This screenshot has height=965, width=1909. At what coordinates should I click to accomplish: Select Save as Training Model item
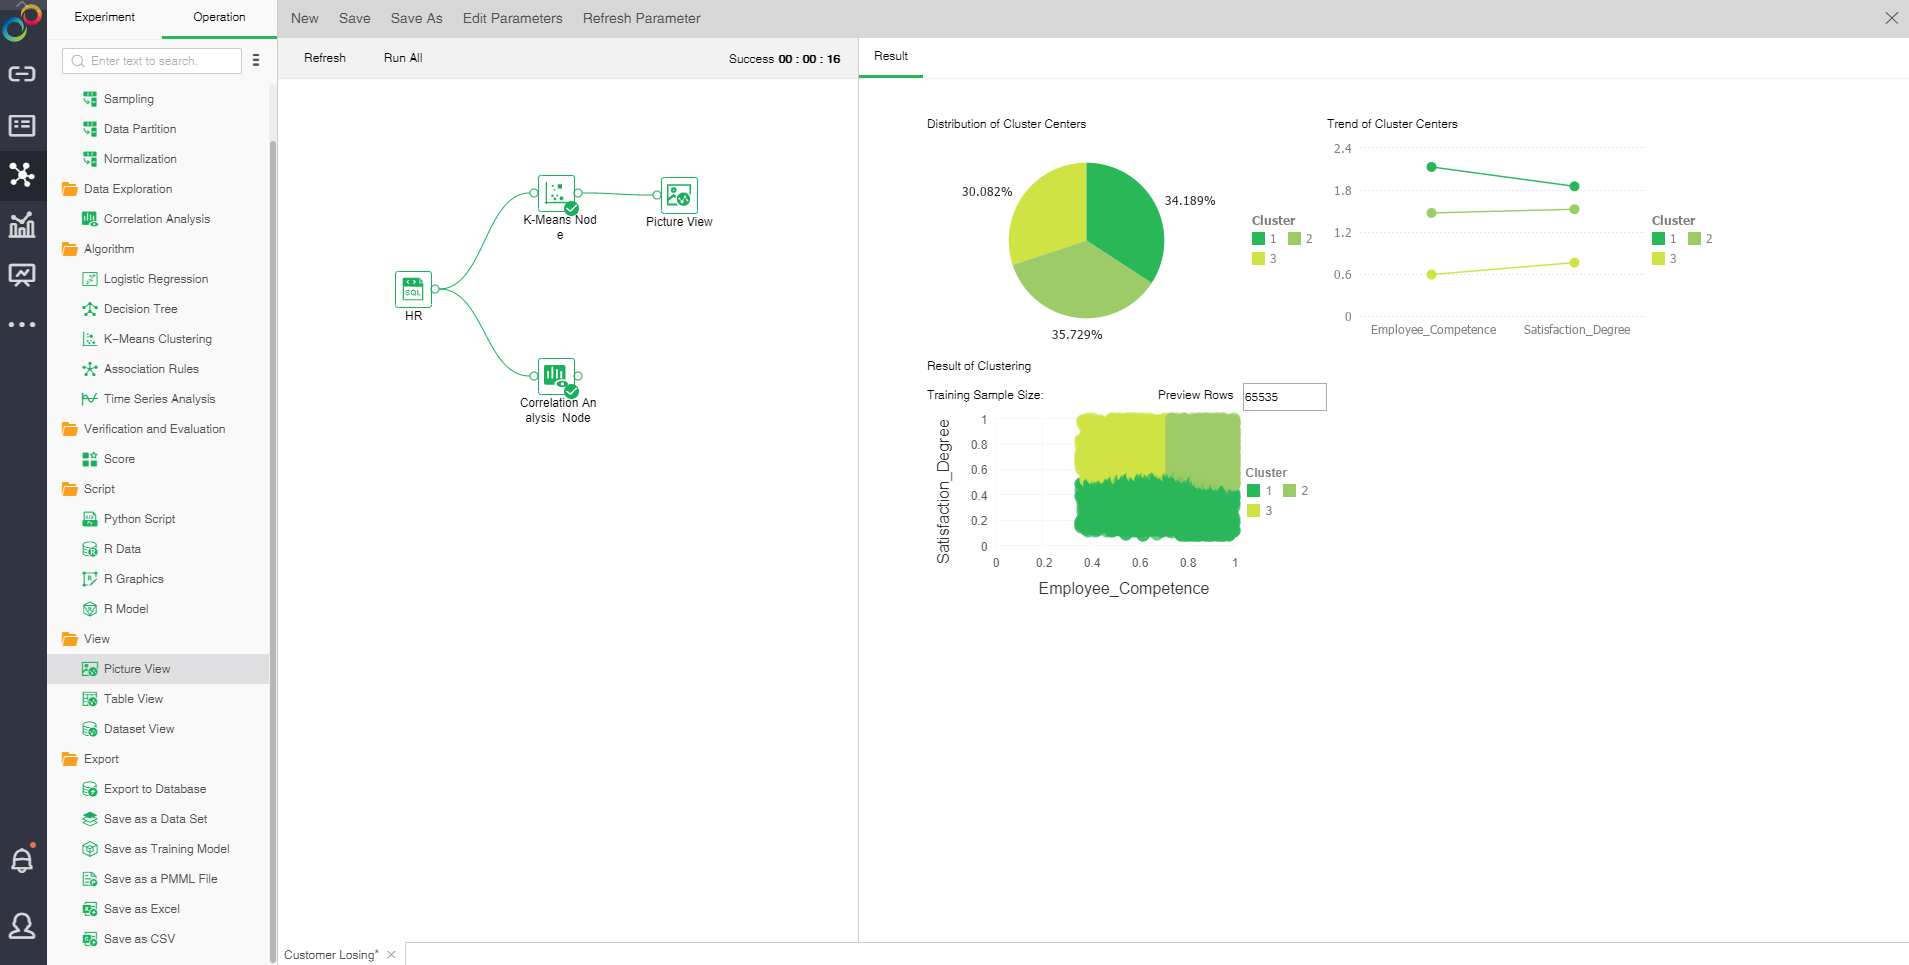click(166, 849)
